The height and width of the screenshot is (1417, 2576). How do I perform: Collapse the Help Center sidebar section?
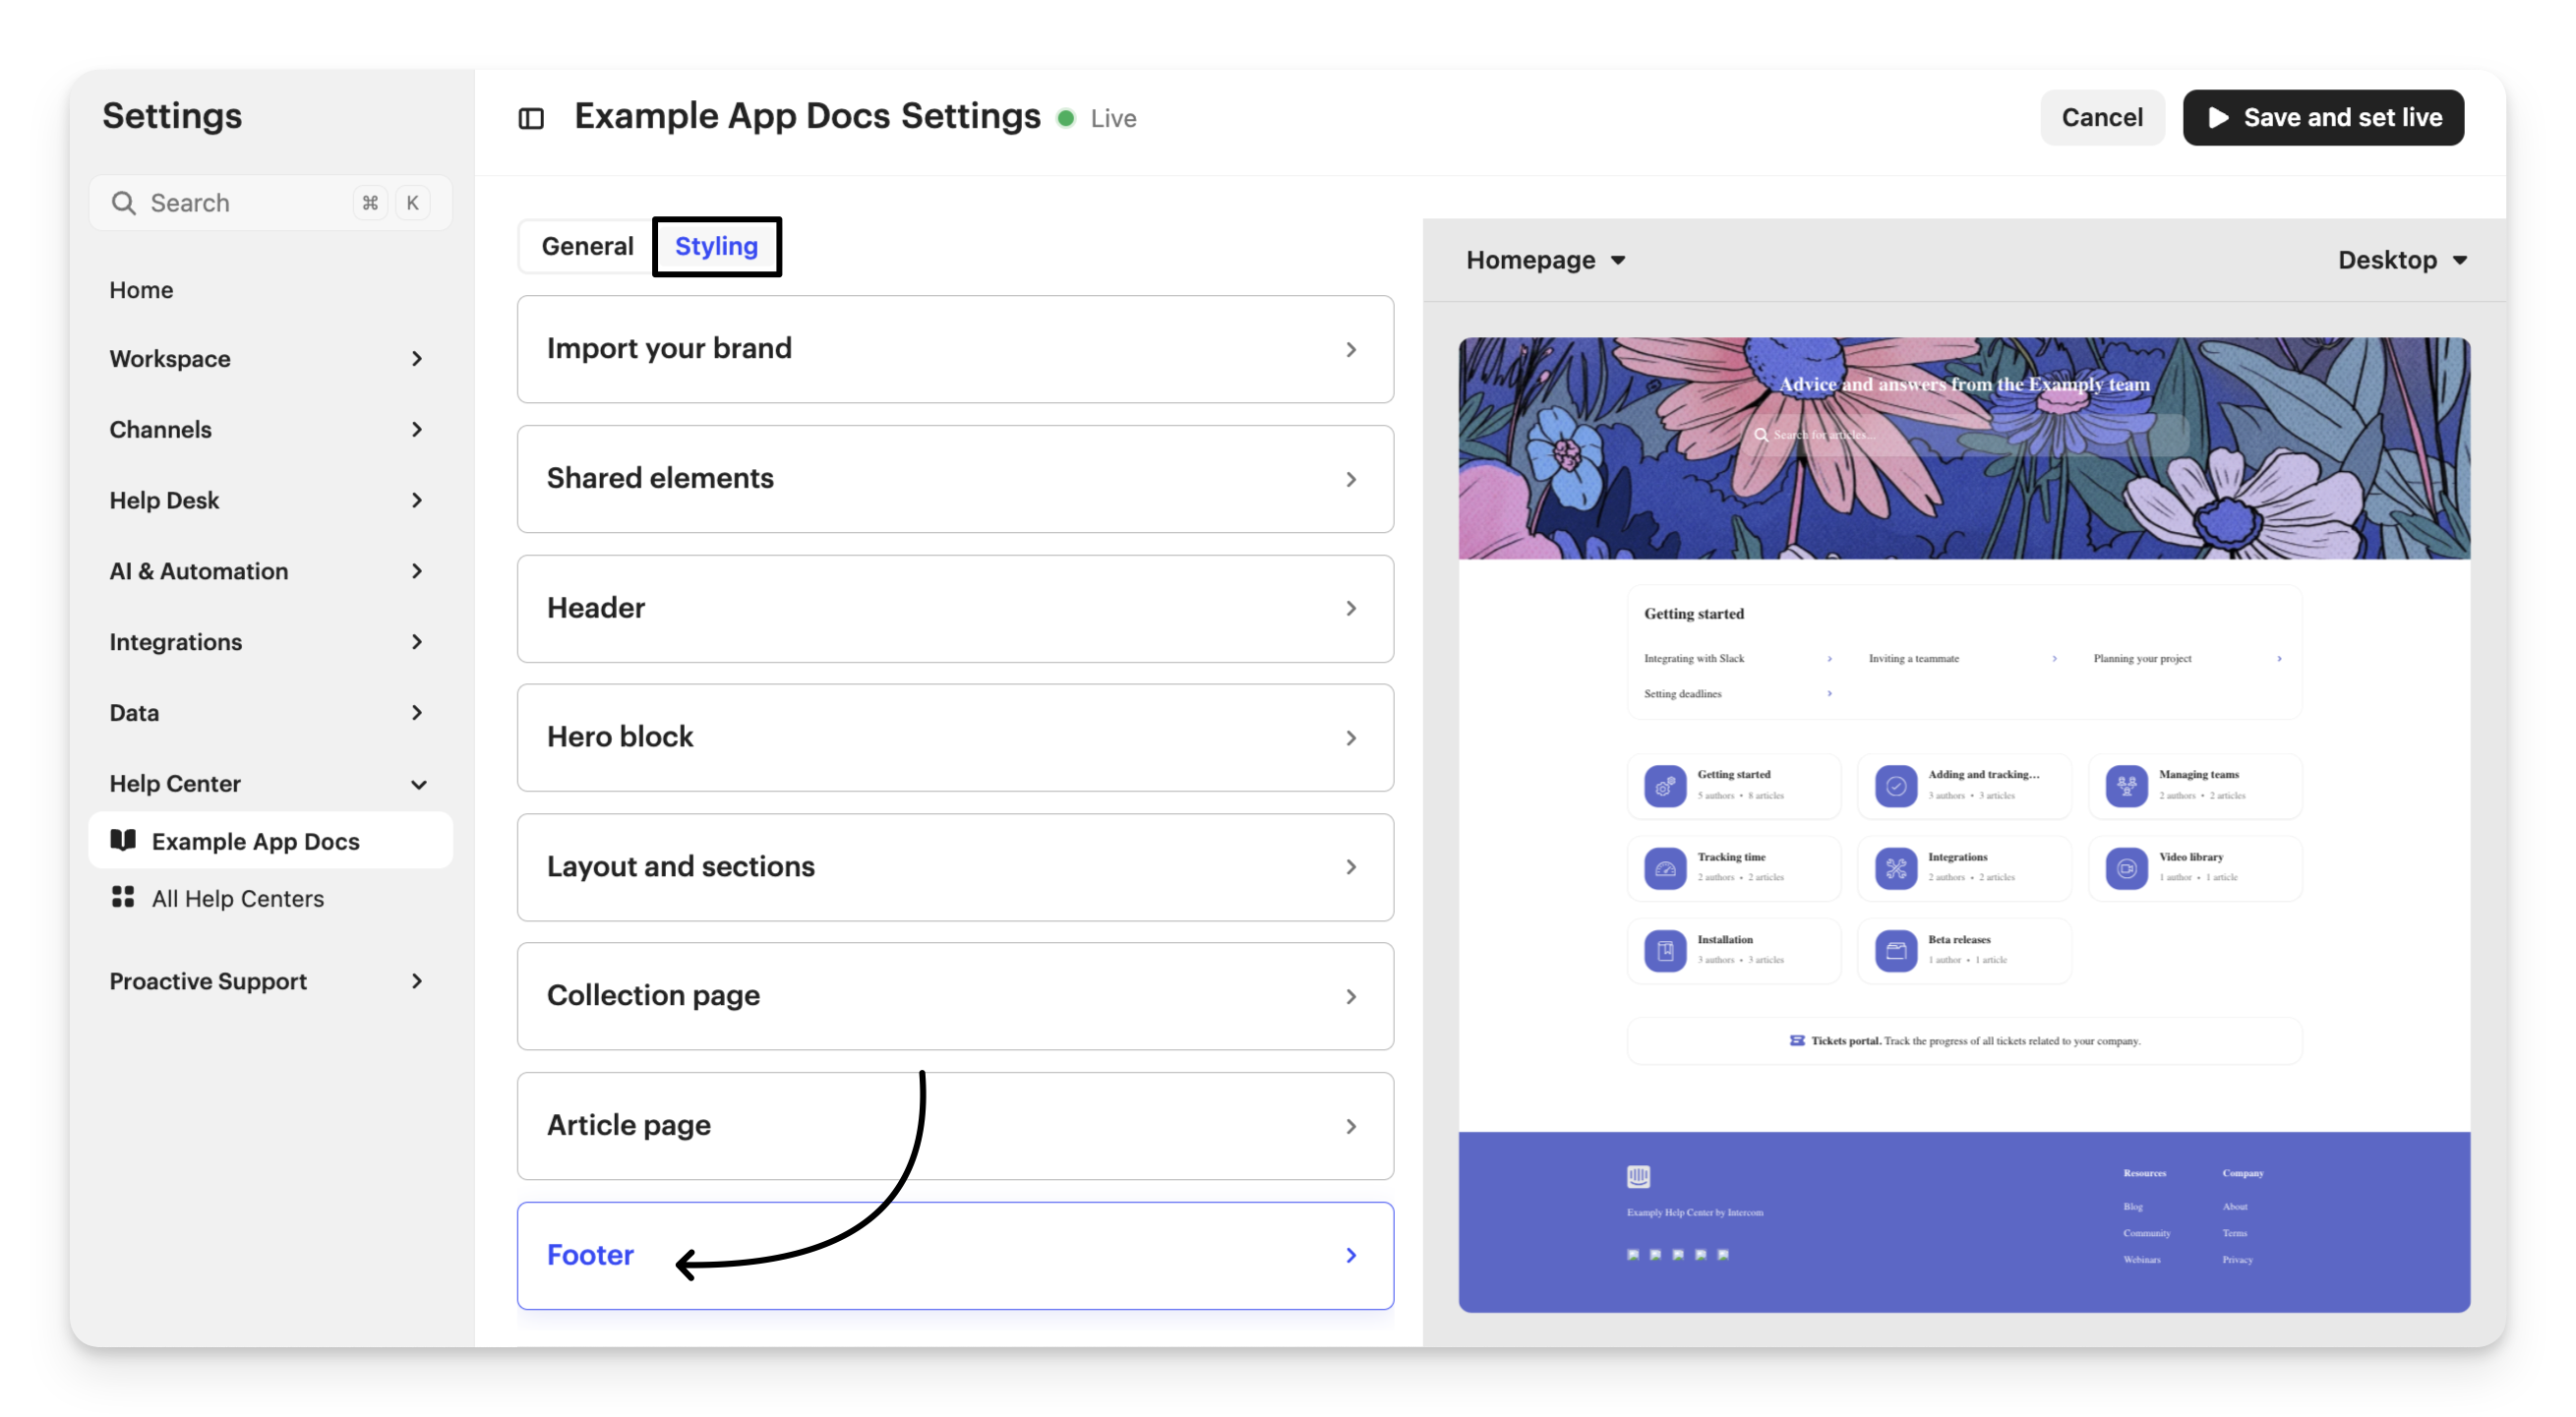click(418, 784)
